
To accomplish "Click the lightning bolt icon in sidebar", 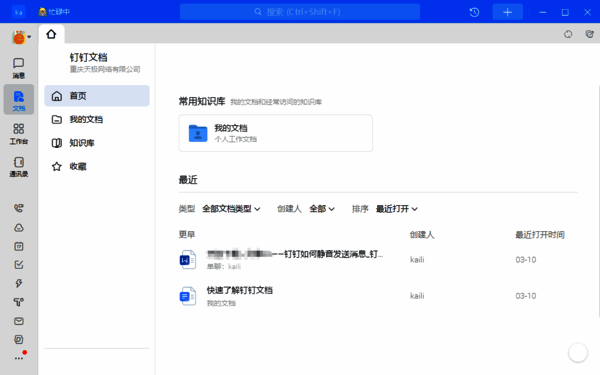I will 19,283.
